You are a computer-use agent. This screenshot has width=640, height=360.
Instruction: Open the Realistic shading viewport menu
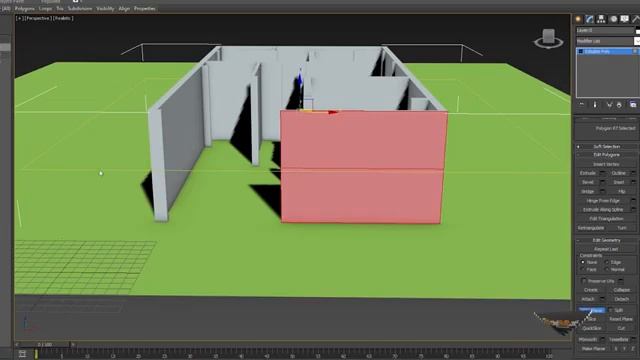click(x=63, y=18)
